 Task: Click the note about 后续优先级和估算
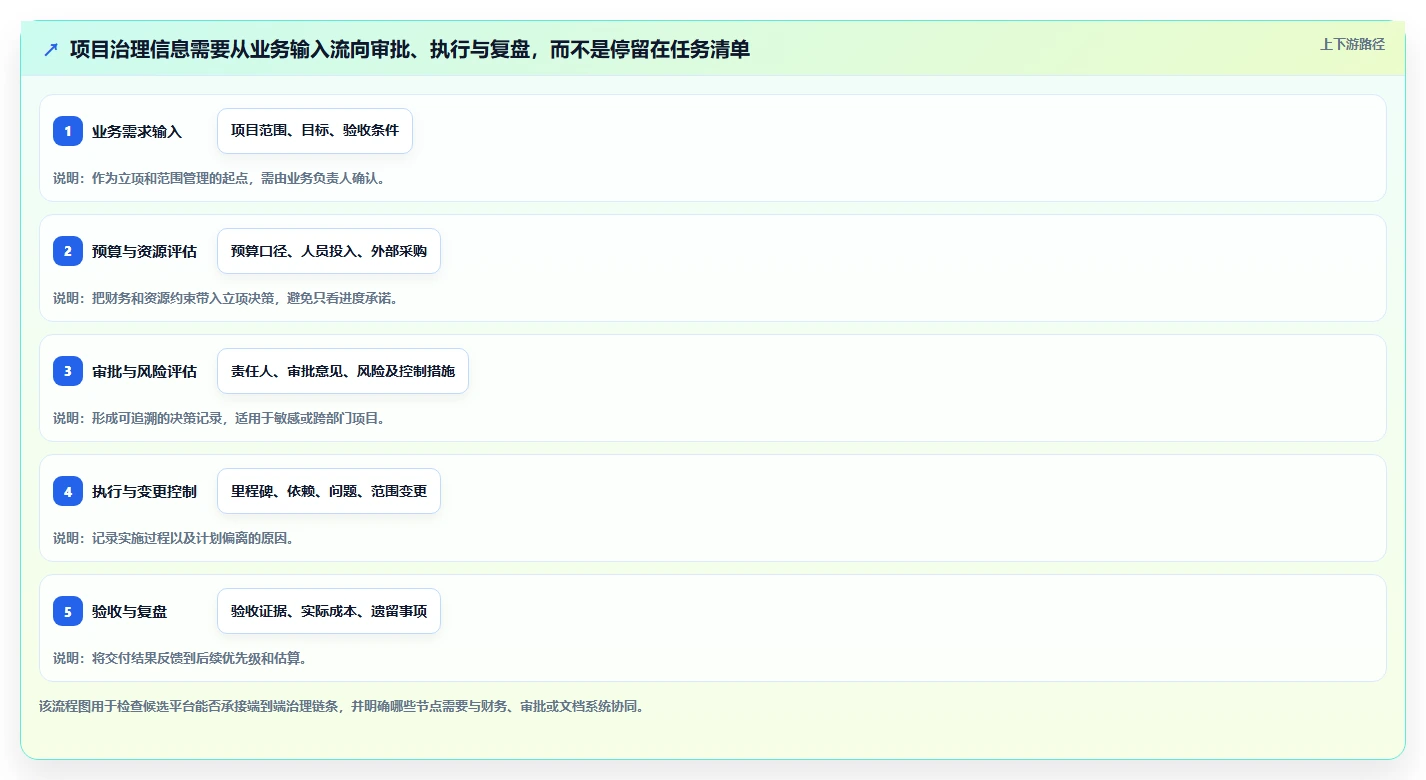click(180, 658)
